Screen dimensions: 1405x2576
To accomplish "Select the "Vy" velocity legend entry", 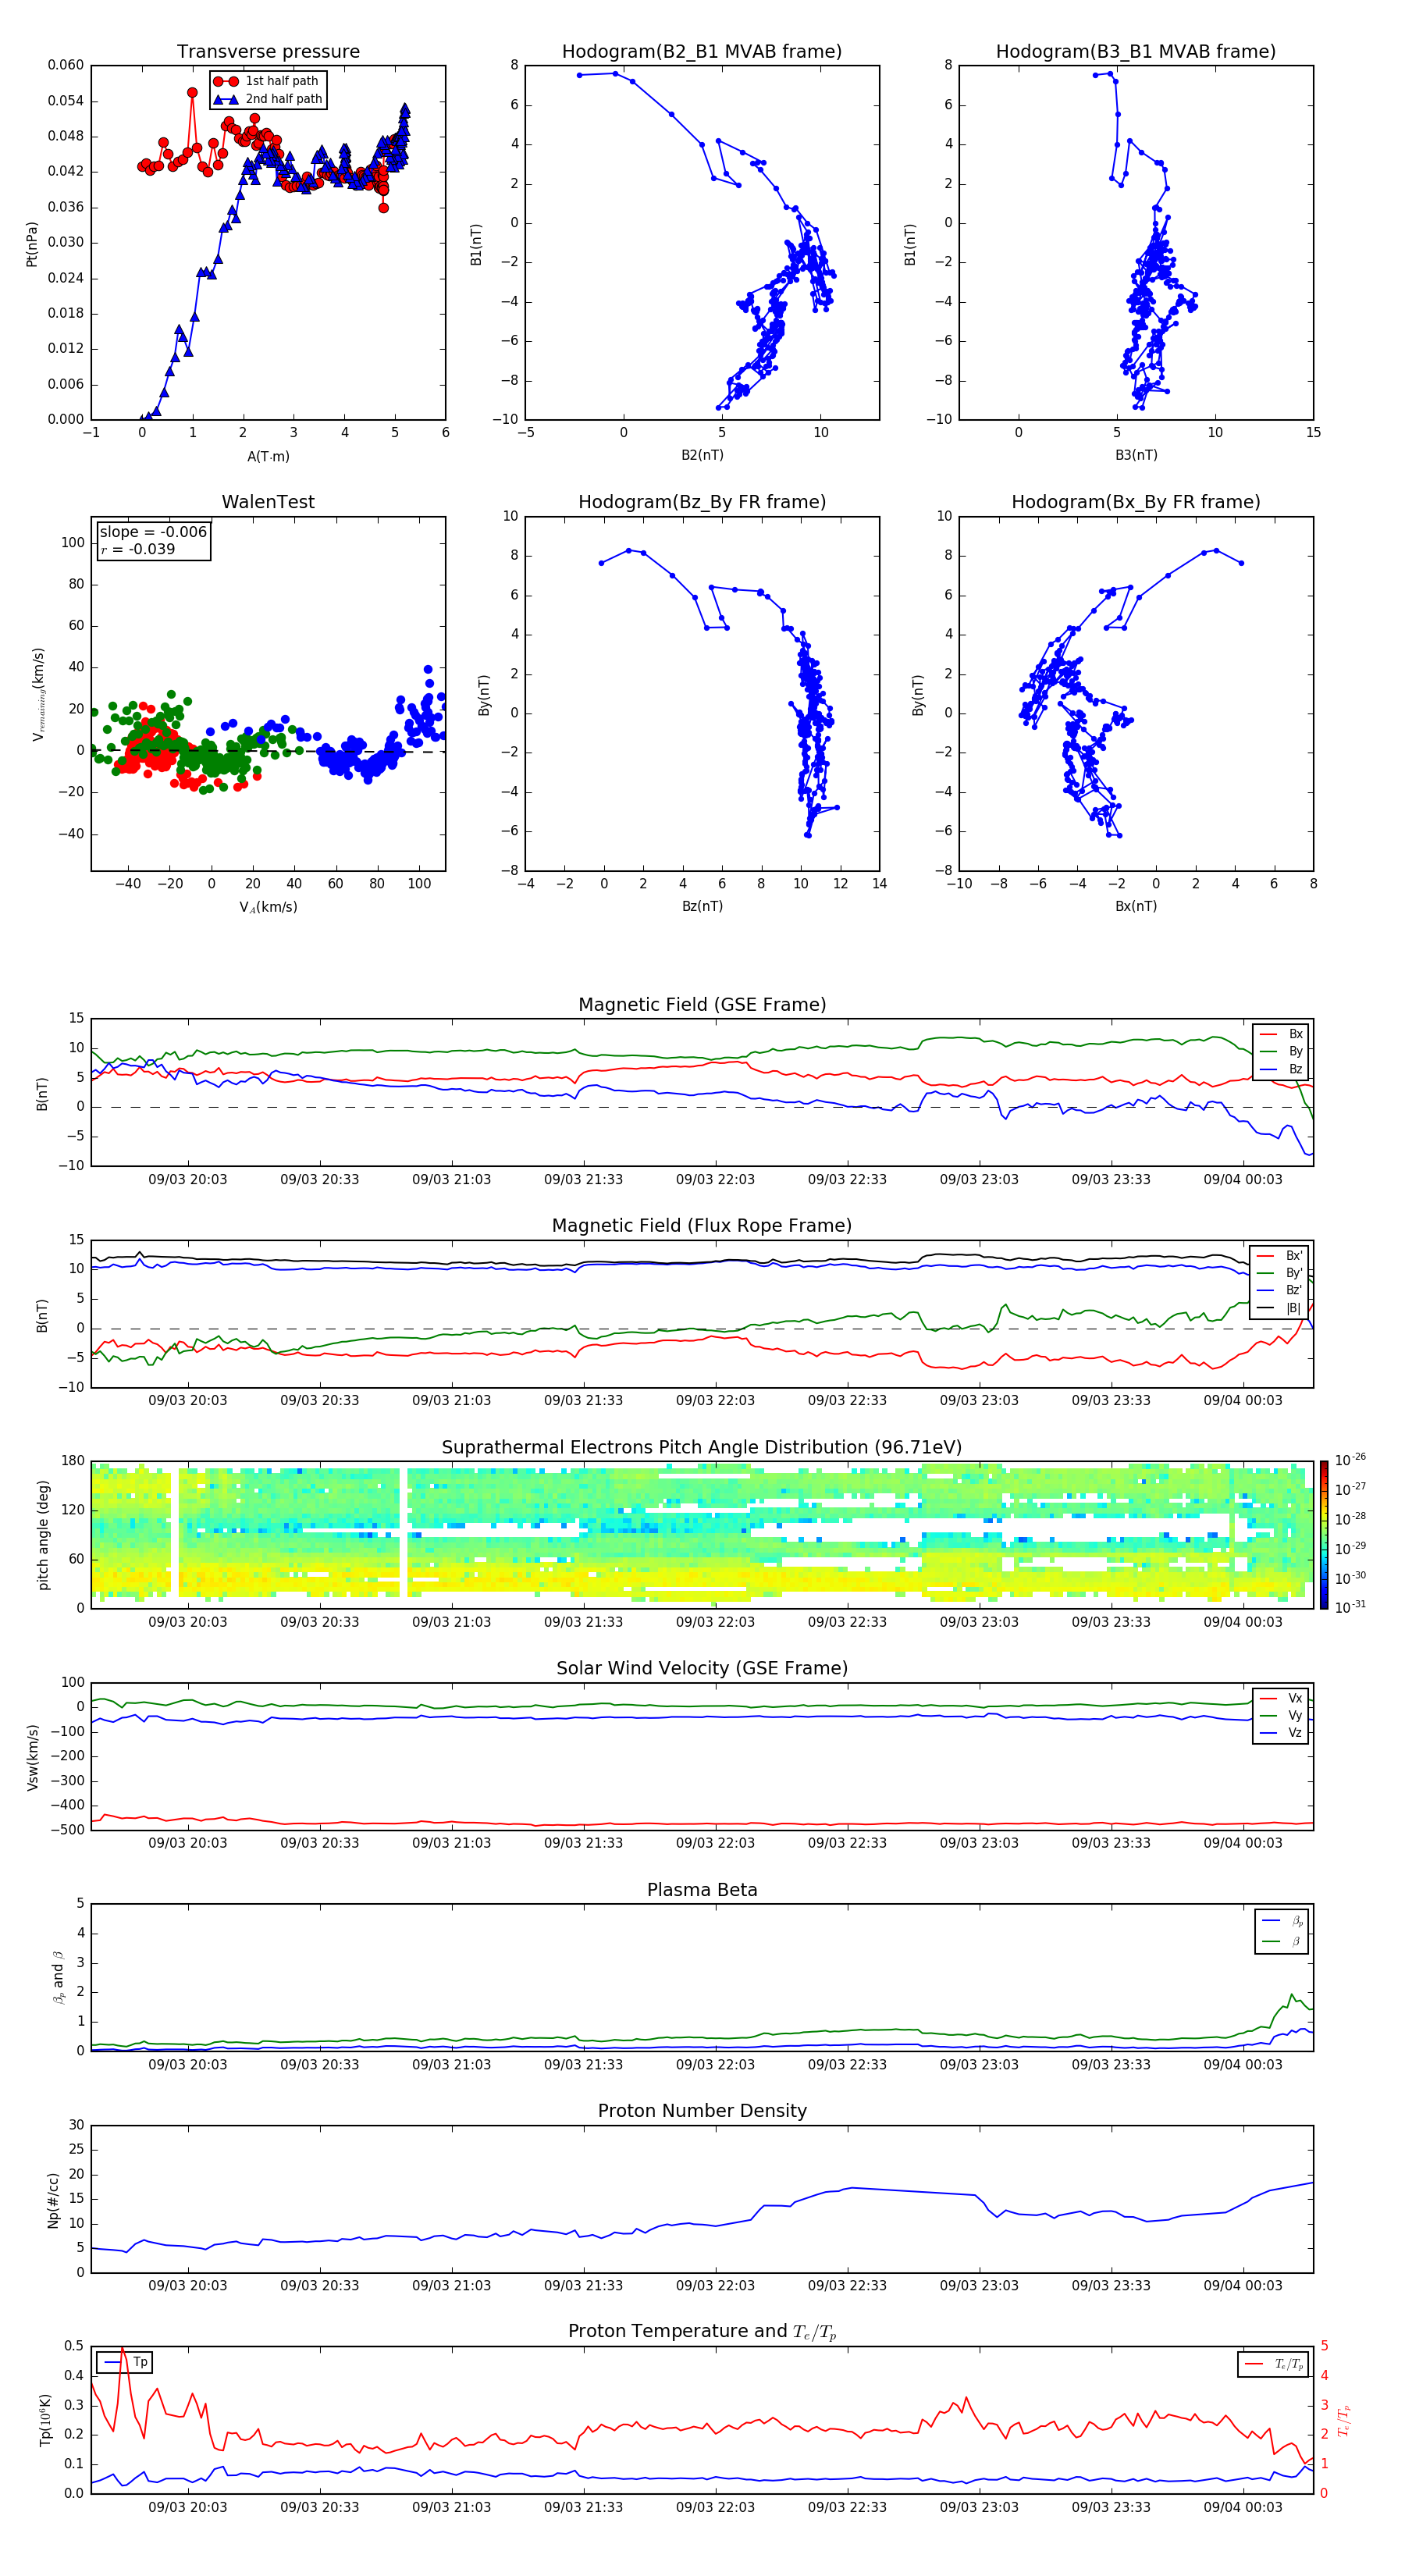I will [x=1281, y=1716].
